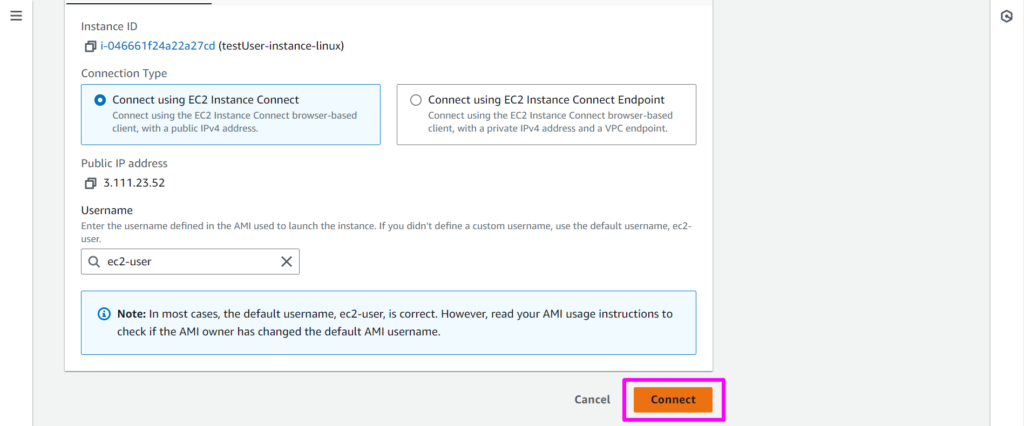
Task: Click the Connection Type heading
Action: click(124, 73)
